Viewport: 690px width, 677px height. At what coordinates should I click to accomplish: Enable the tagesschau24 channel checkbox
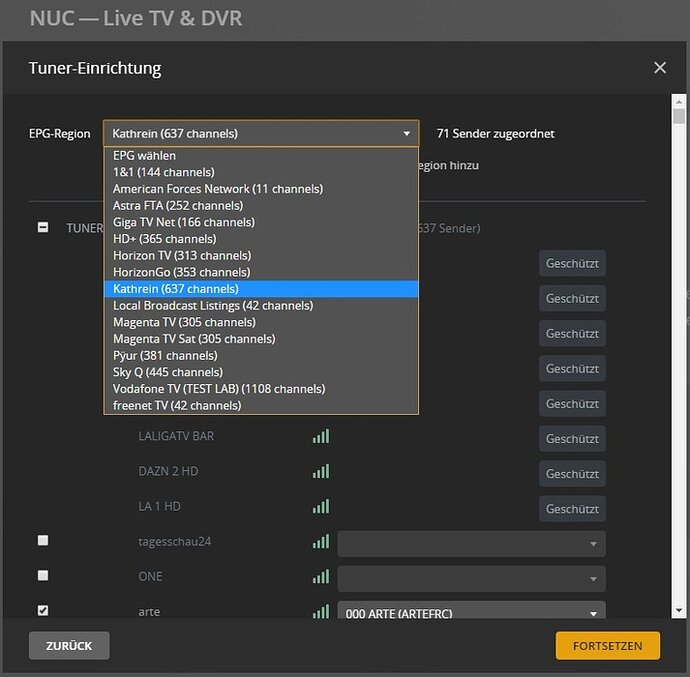[x=43, y=540]
